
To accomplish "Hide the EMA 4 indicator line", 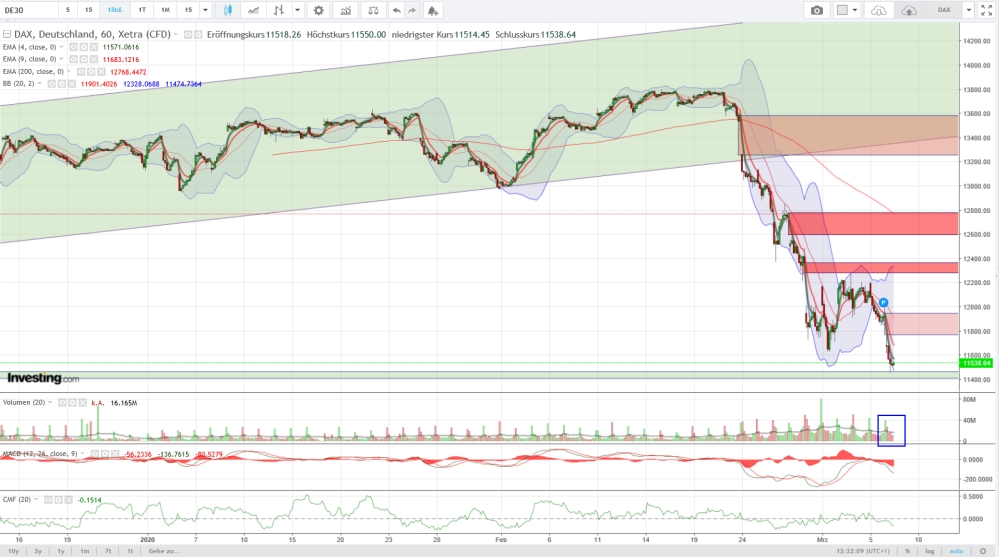I will click(73, 47).
